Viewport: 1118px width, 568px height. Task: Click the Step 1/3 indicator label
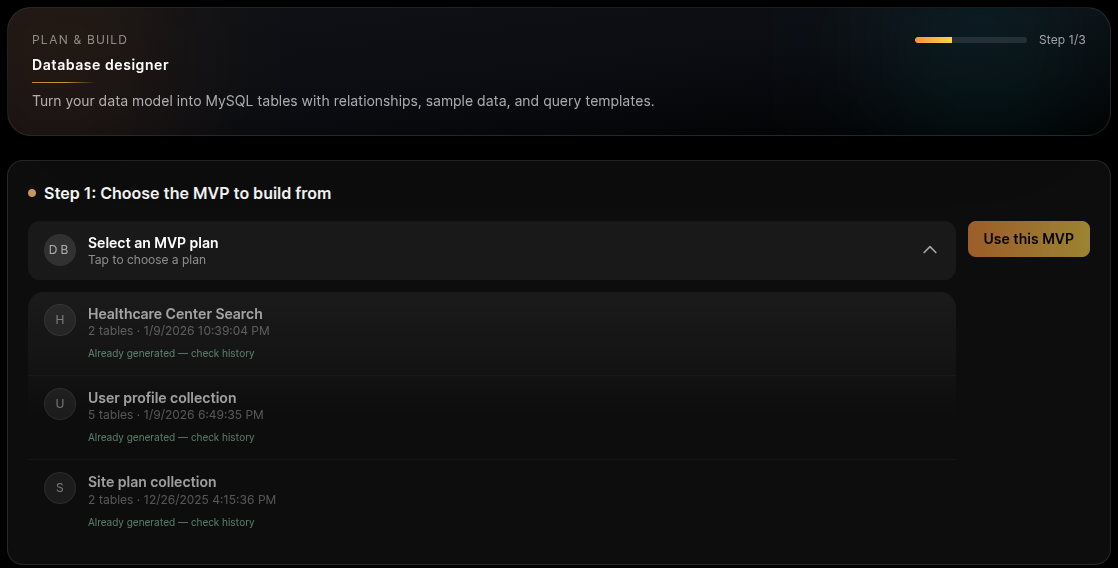(x=1062, y=40)
